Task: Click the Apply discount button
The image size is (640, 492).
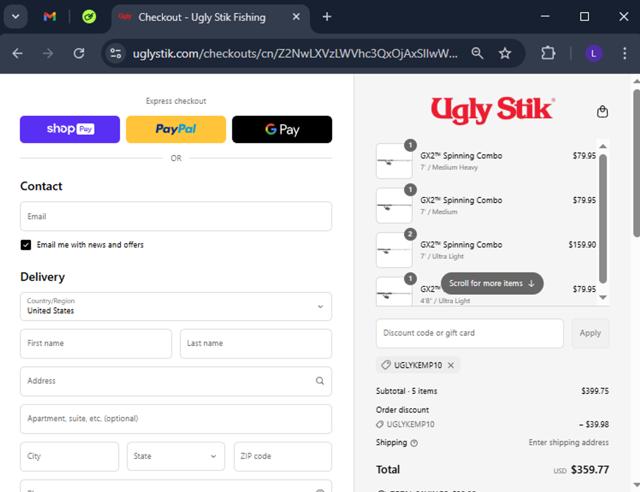Action: [590, 333]
